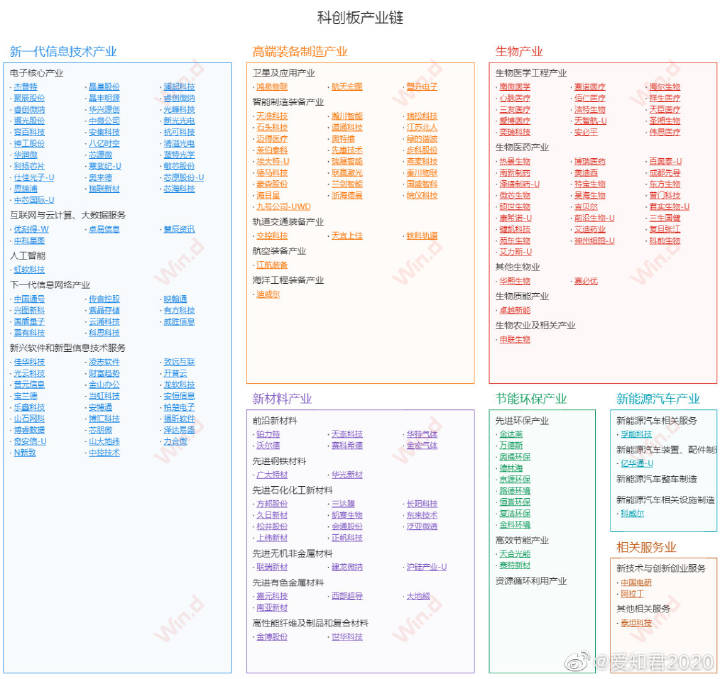Click the 生物医药产业 subheading
The width and height of the screenshot is (720, 679).
click(522, 147)
